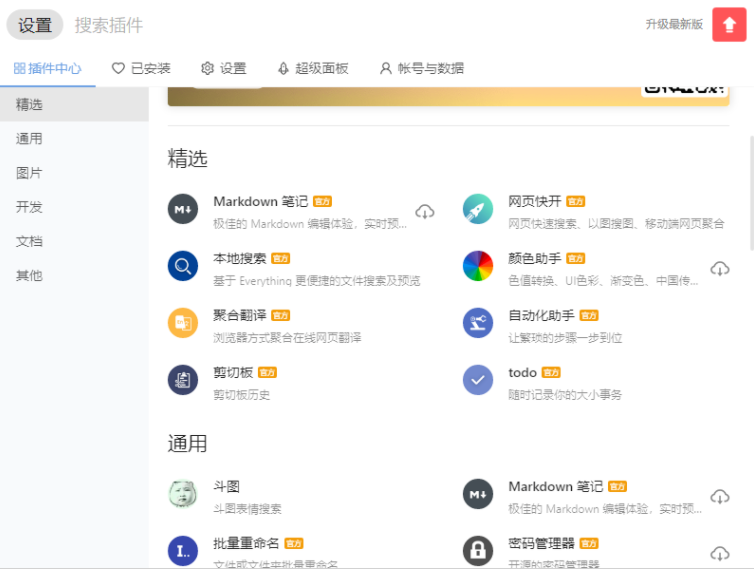Click the 浏览器方式聚合在线网页翻译 description

[x=287, y=338]
